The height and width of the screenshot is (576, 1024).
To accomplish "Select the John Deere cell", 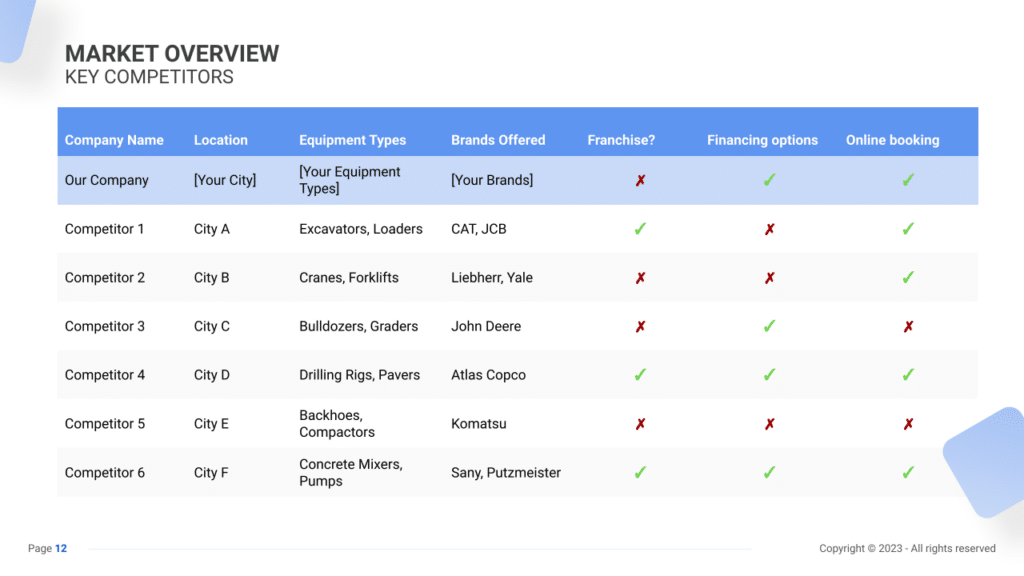I will [486, 327].
